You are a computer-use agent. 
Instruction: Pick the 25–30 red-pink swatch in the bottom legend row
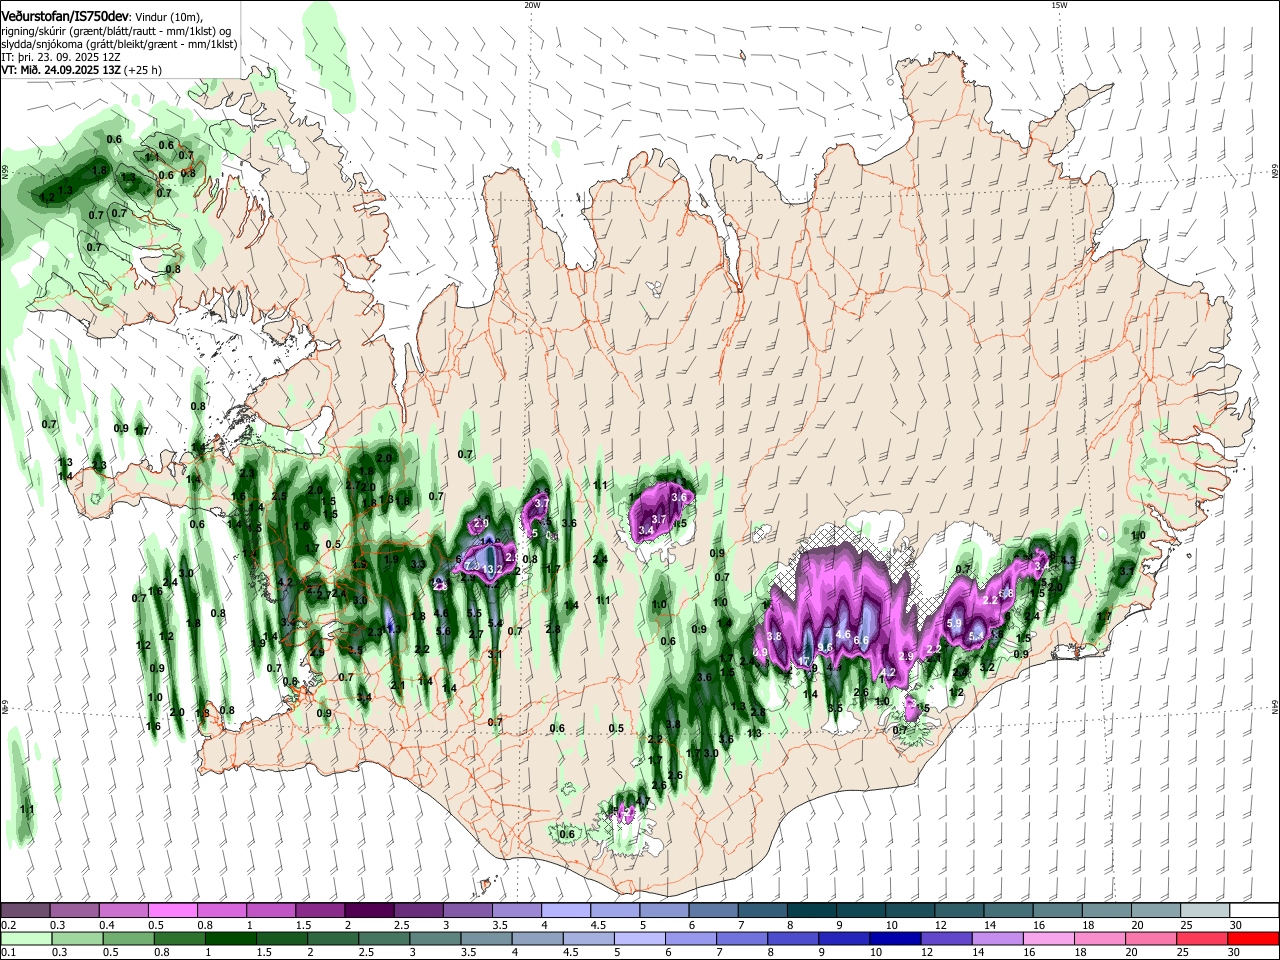[1201, 939]
